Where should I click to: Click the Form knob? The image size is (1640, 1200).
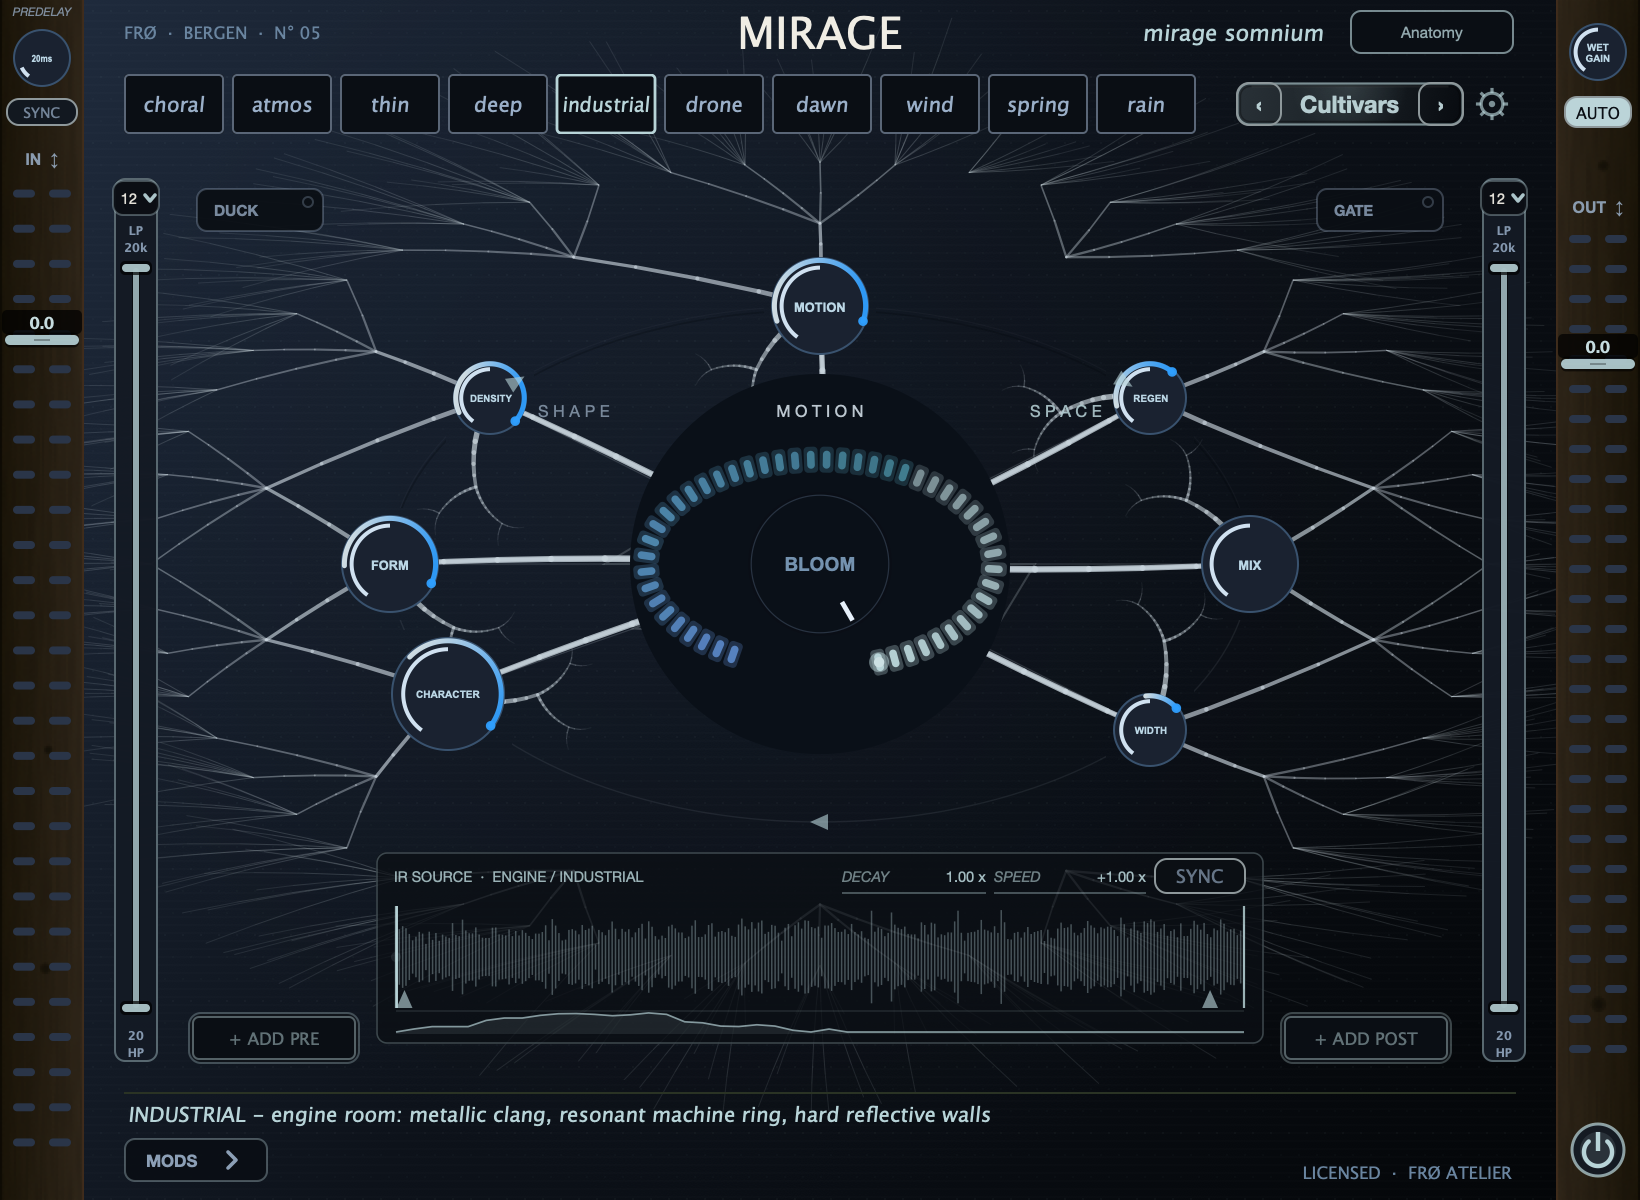pyautogui.click(x=390, y=565)
